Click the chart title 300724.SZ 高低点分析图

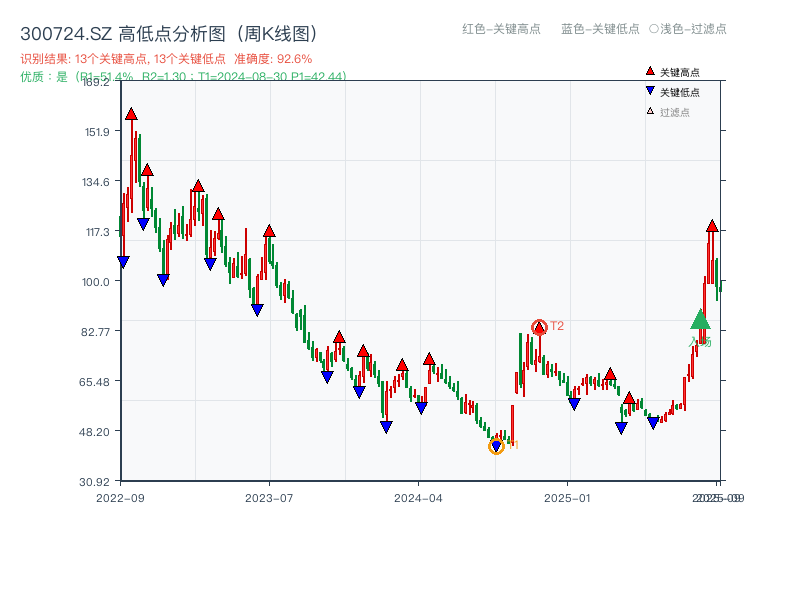(x=168, y=34)
